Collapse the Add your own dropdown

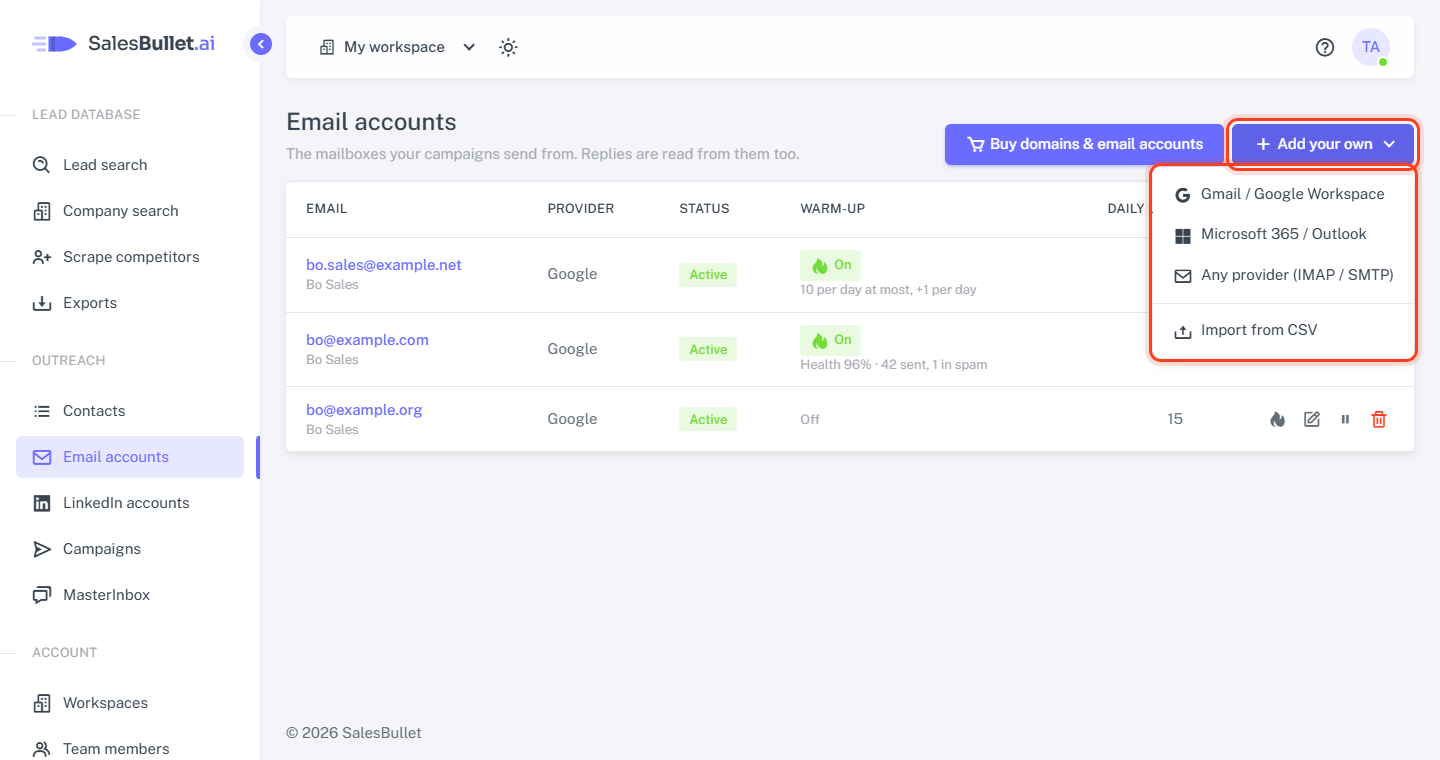[x=1323, y=144]
